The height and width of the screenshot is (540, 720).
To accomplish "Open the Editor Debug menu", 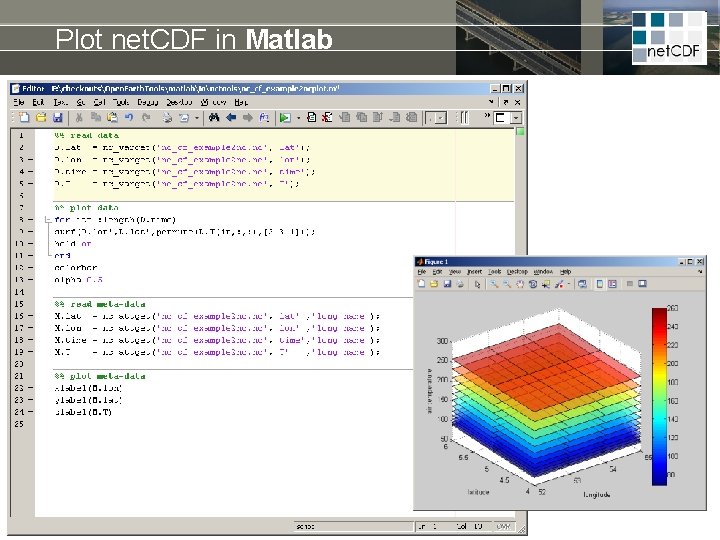I will click(x=147, y=102).
